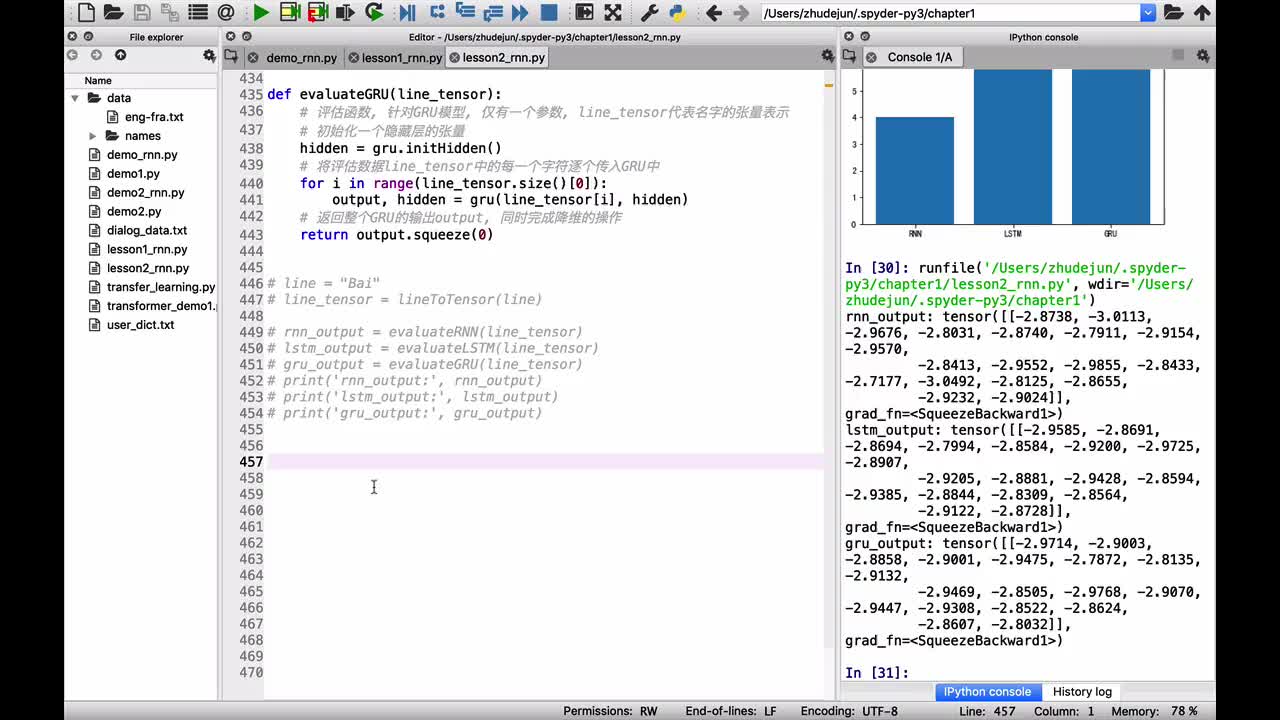Select eng-fra.txt in the file tree
The height and width of the screenshot is (720, 1280).
pos(154,117)
